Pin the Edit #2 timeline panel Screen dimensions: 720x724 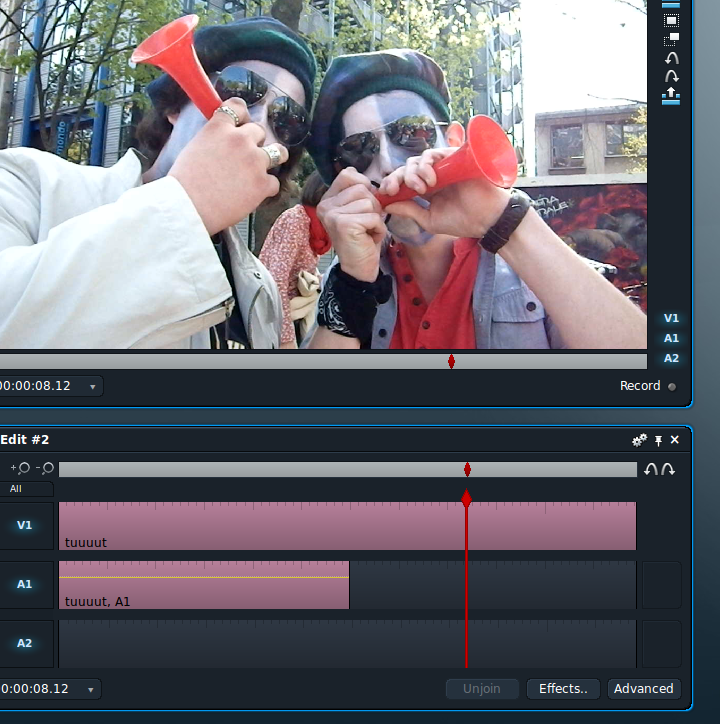pos(658,440)
